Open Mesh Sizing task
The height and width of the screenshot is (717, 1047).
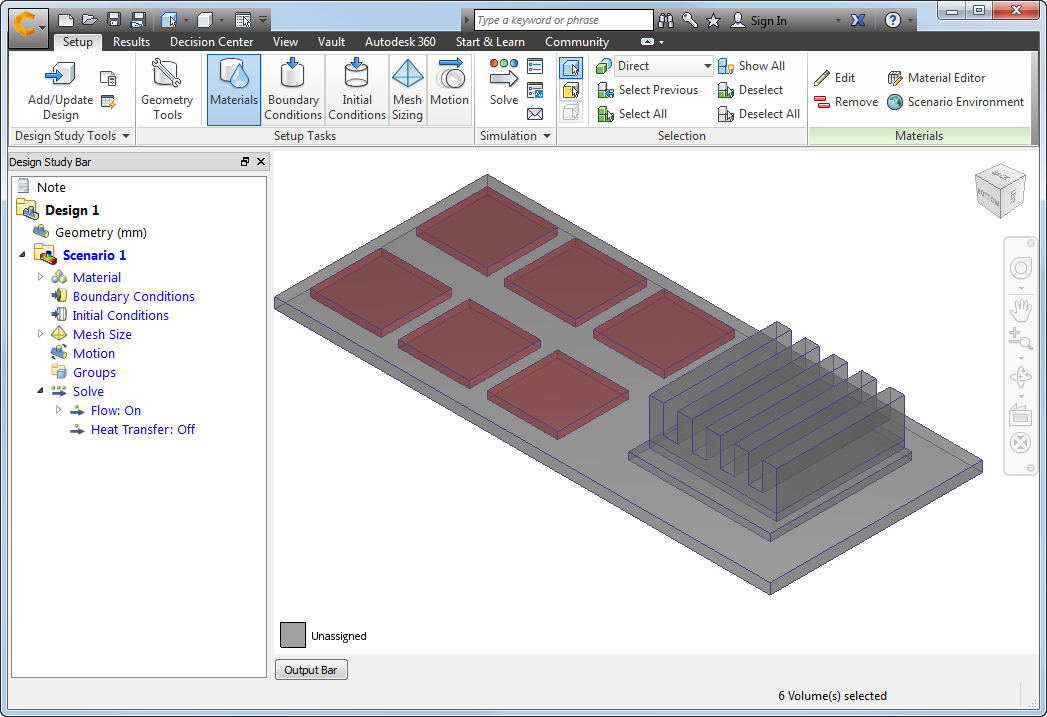point(407,90)
